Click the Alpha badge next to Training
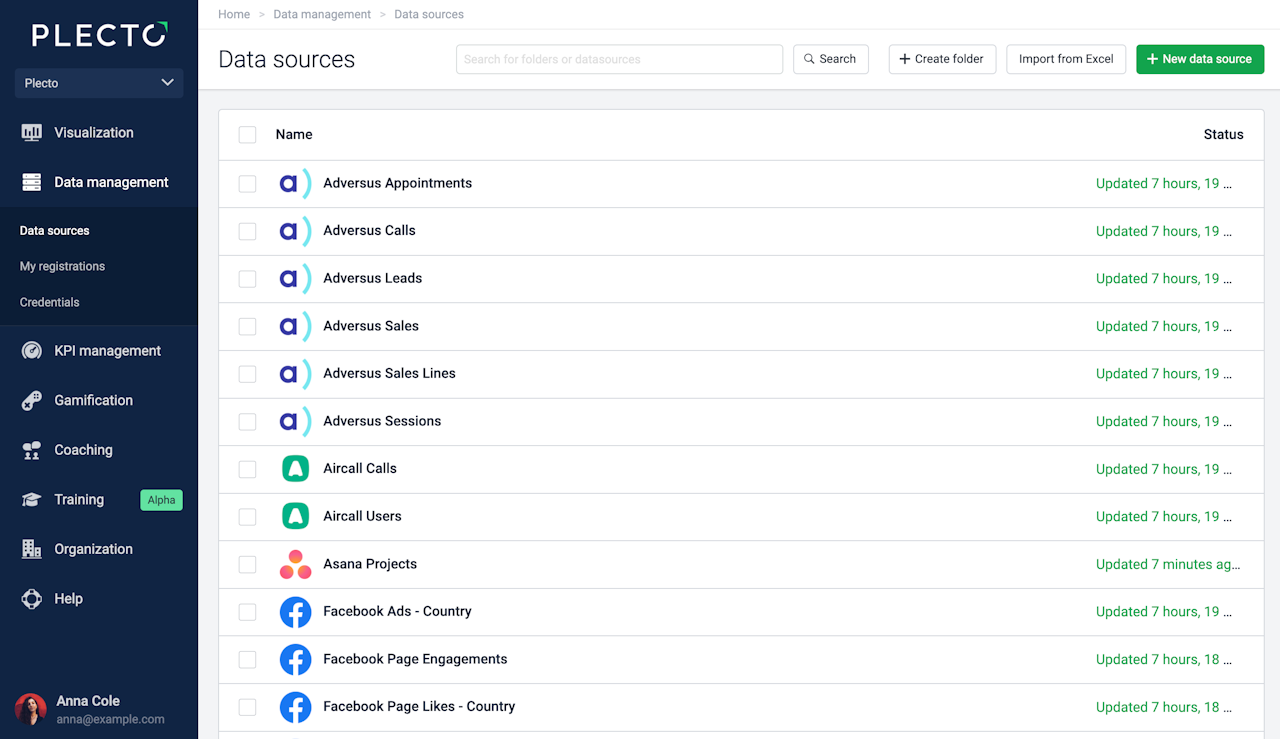The width and height of the screenshot is (1280, 739). pos(161,500)
